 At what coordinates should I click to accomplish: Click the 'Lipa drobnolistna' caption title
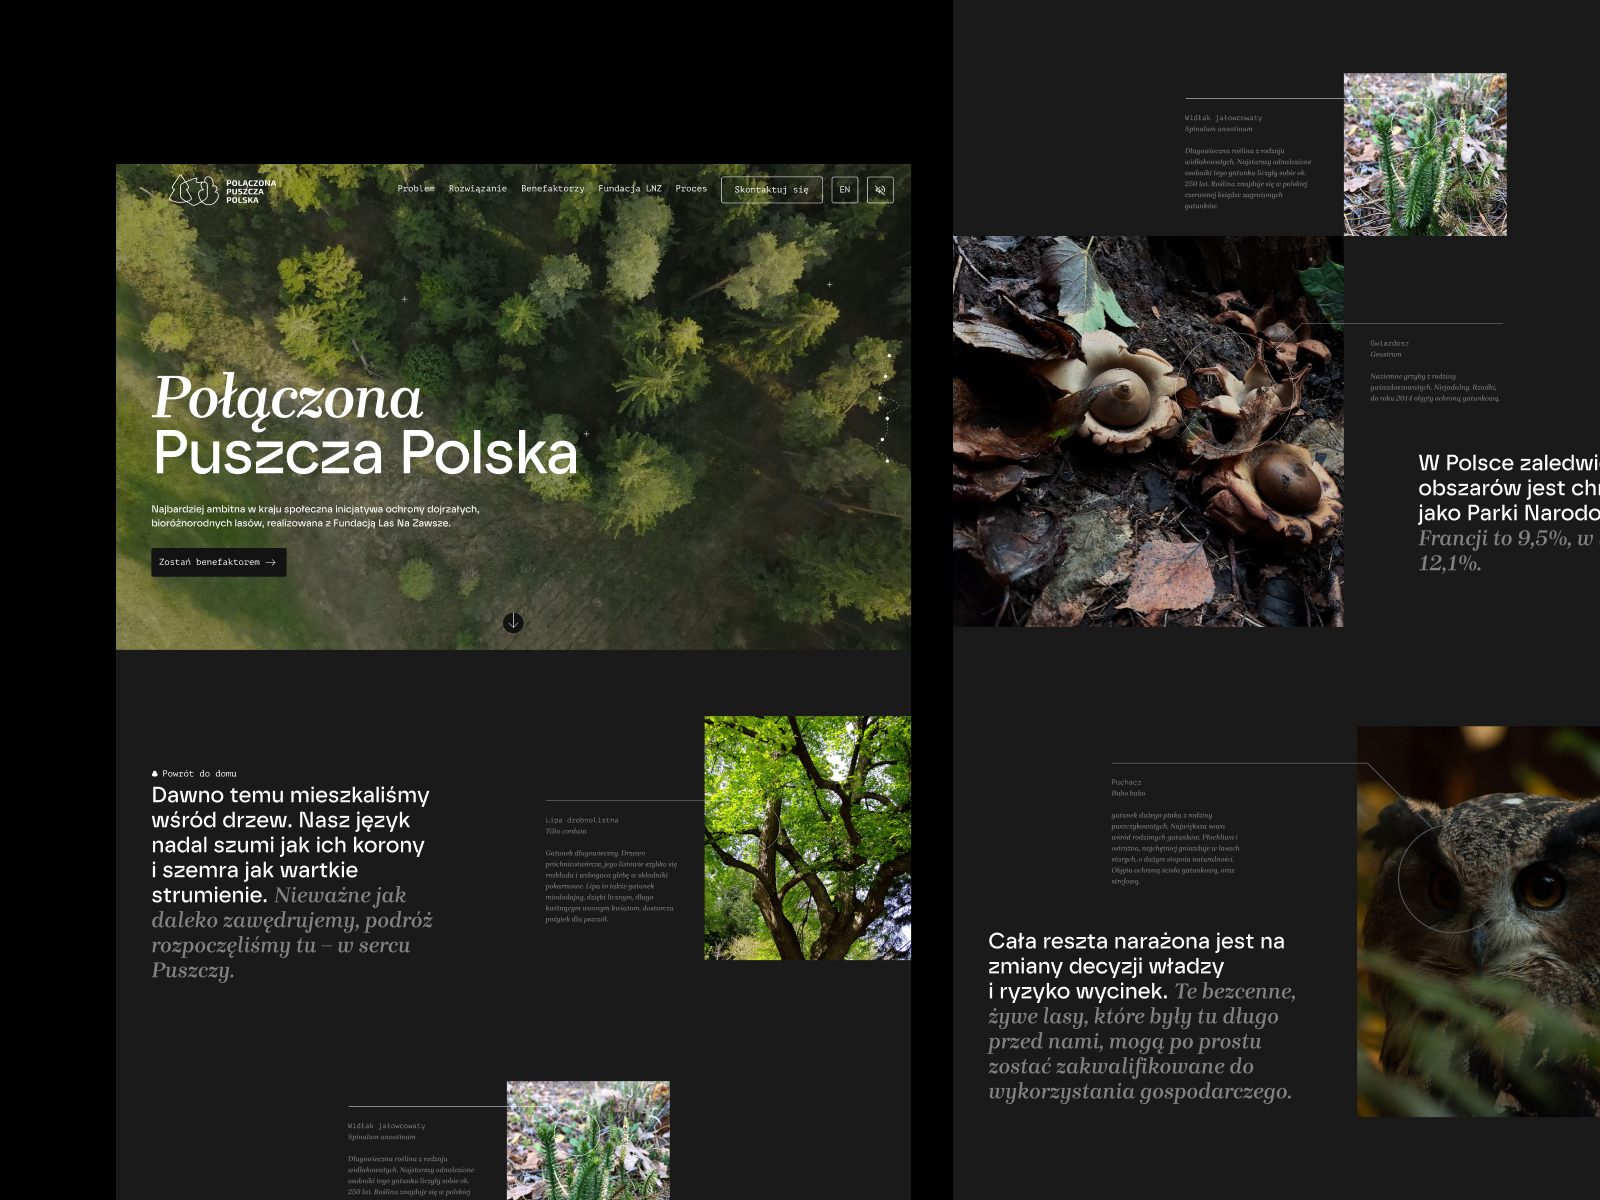[582, 820]
